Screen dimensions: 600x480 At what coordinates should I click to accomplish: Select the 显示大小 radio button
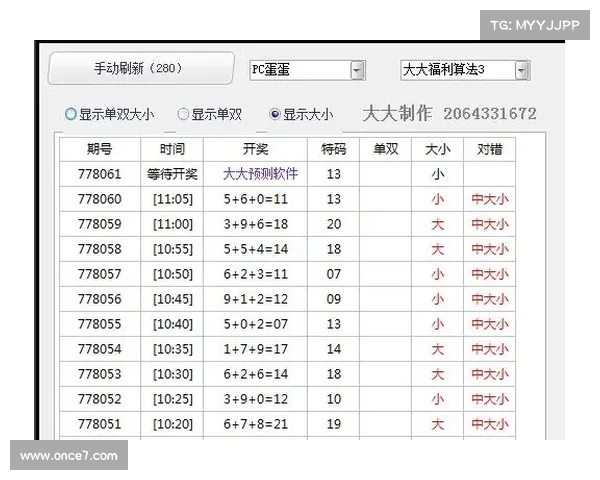coord(275,114)
